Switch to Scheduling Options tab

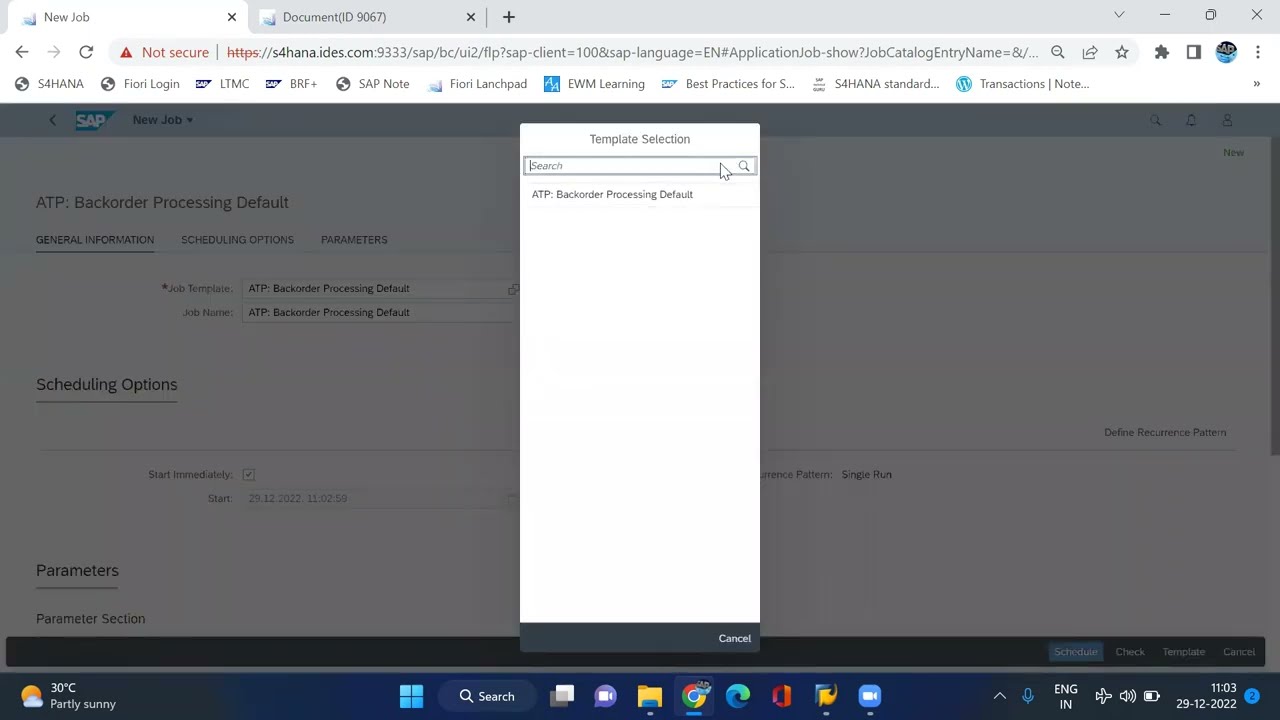click(x=237, y=240)
